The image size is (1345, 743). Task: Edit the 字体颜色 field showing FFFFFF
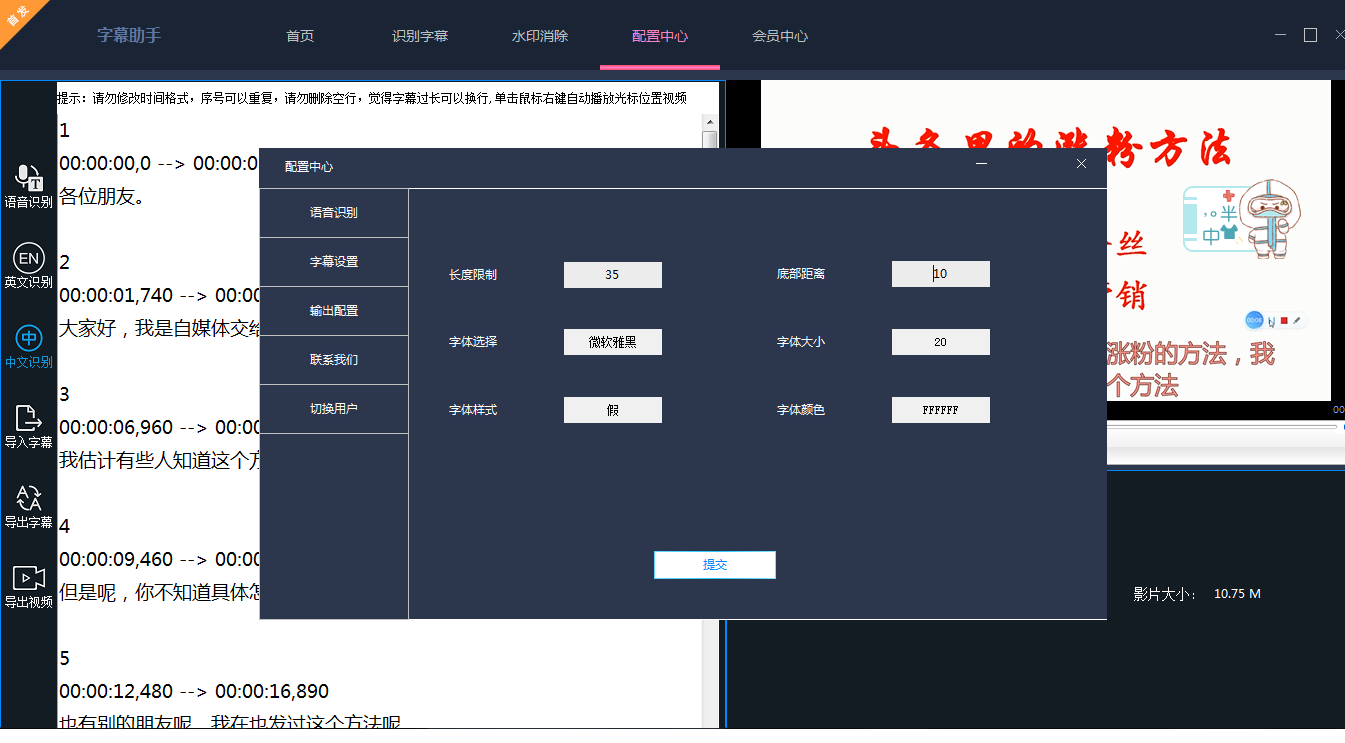coord(941,410)
